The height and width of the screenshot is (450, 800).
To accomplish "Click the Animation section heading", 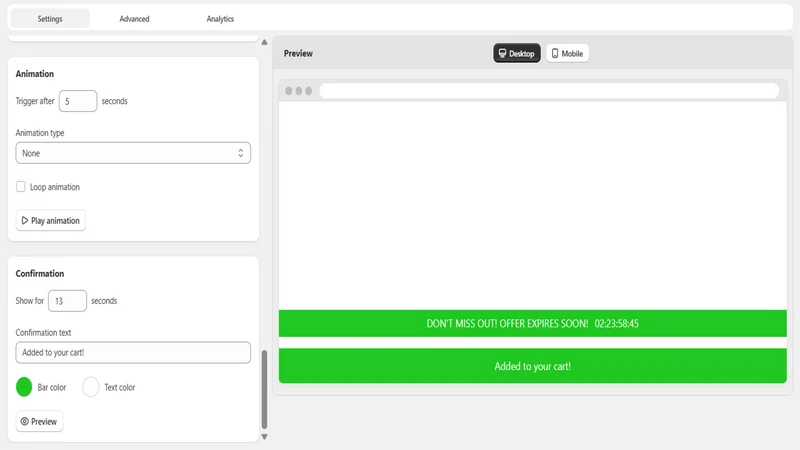I will tap(35, 74).
